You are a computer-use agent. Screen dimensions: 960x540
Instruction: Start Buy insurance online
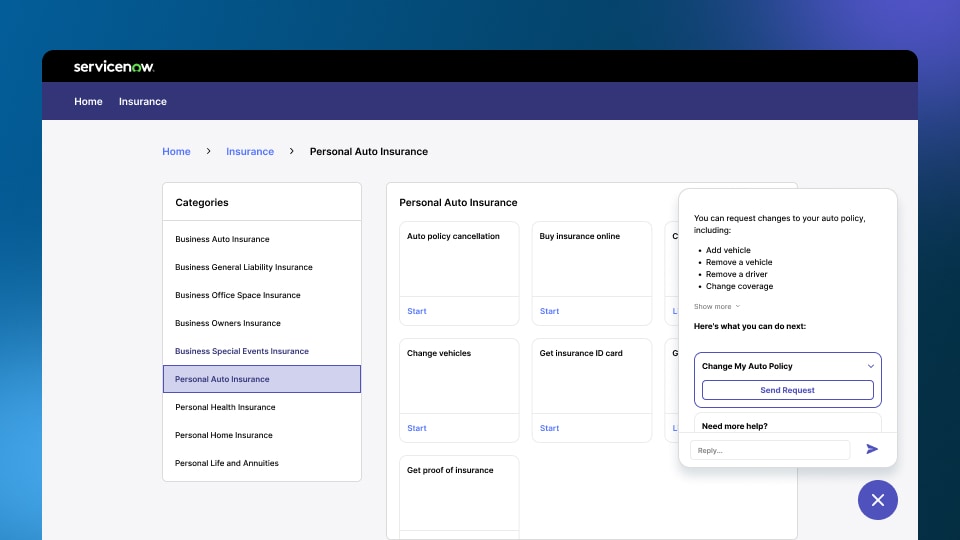549,311
